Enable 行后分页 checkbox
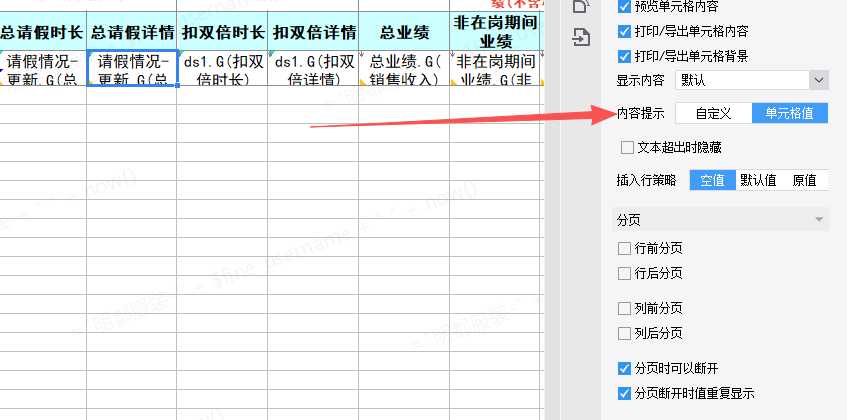The width and height of the screenshot is (847, 420). [x=625, y=273]
